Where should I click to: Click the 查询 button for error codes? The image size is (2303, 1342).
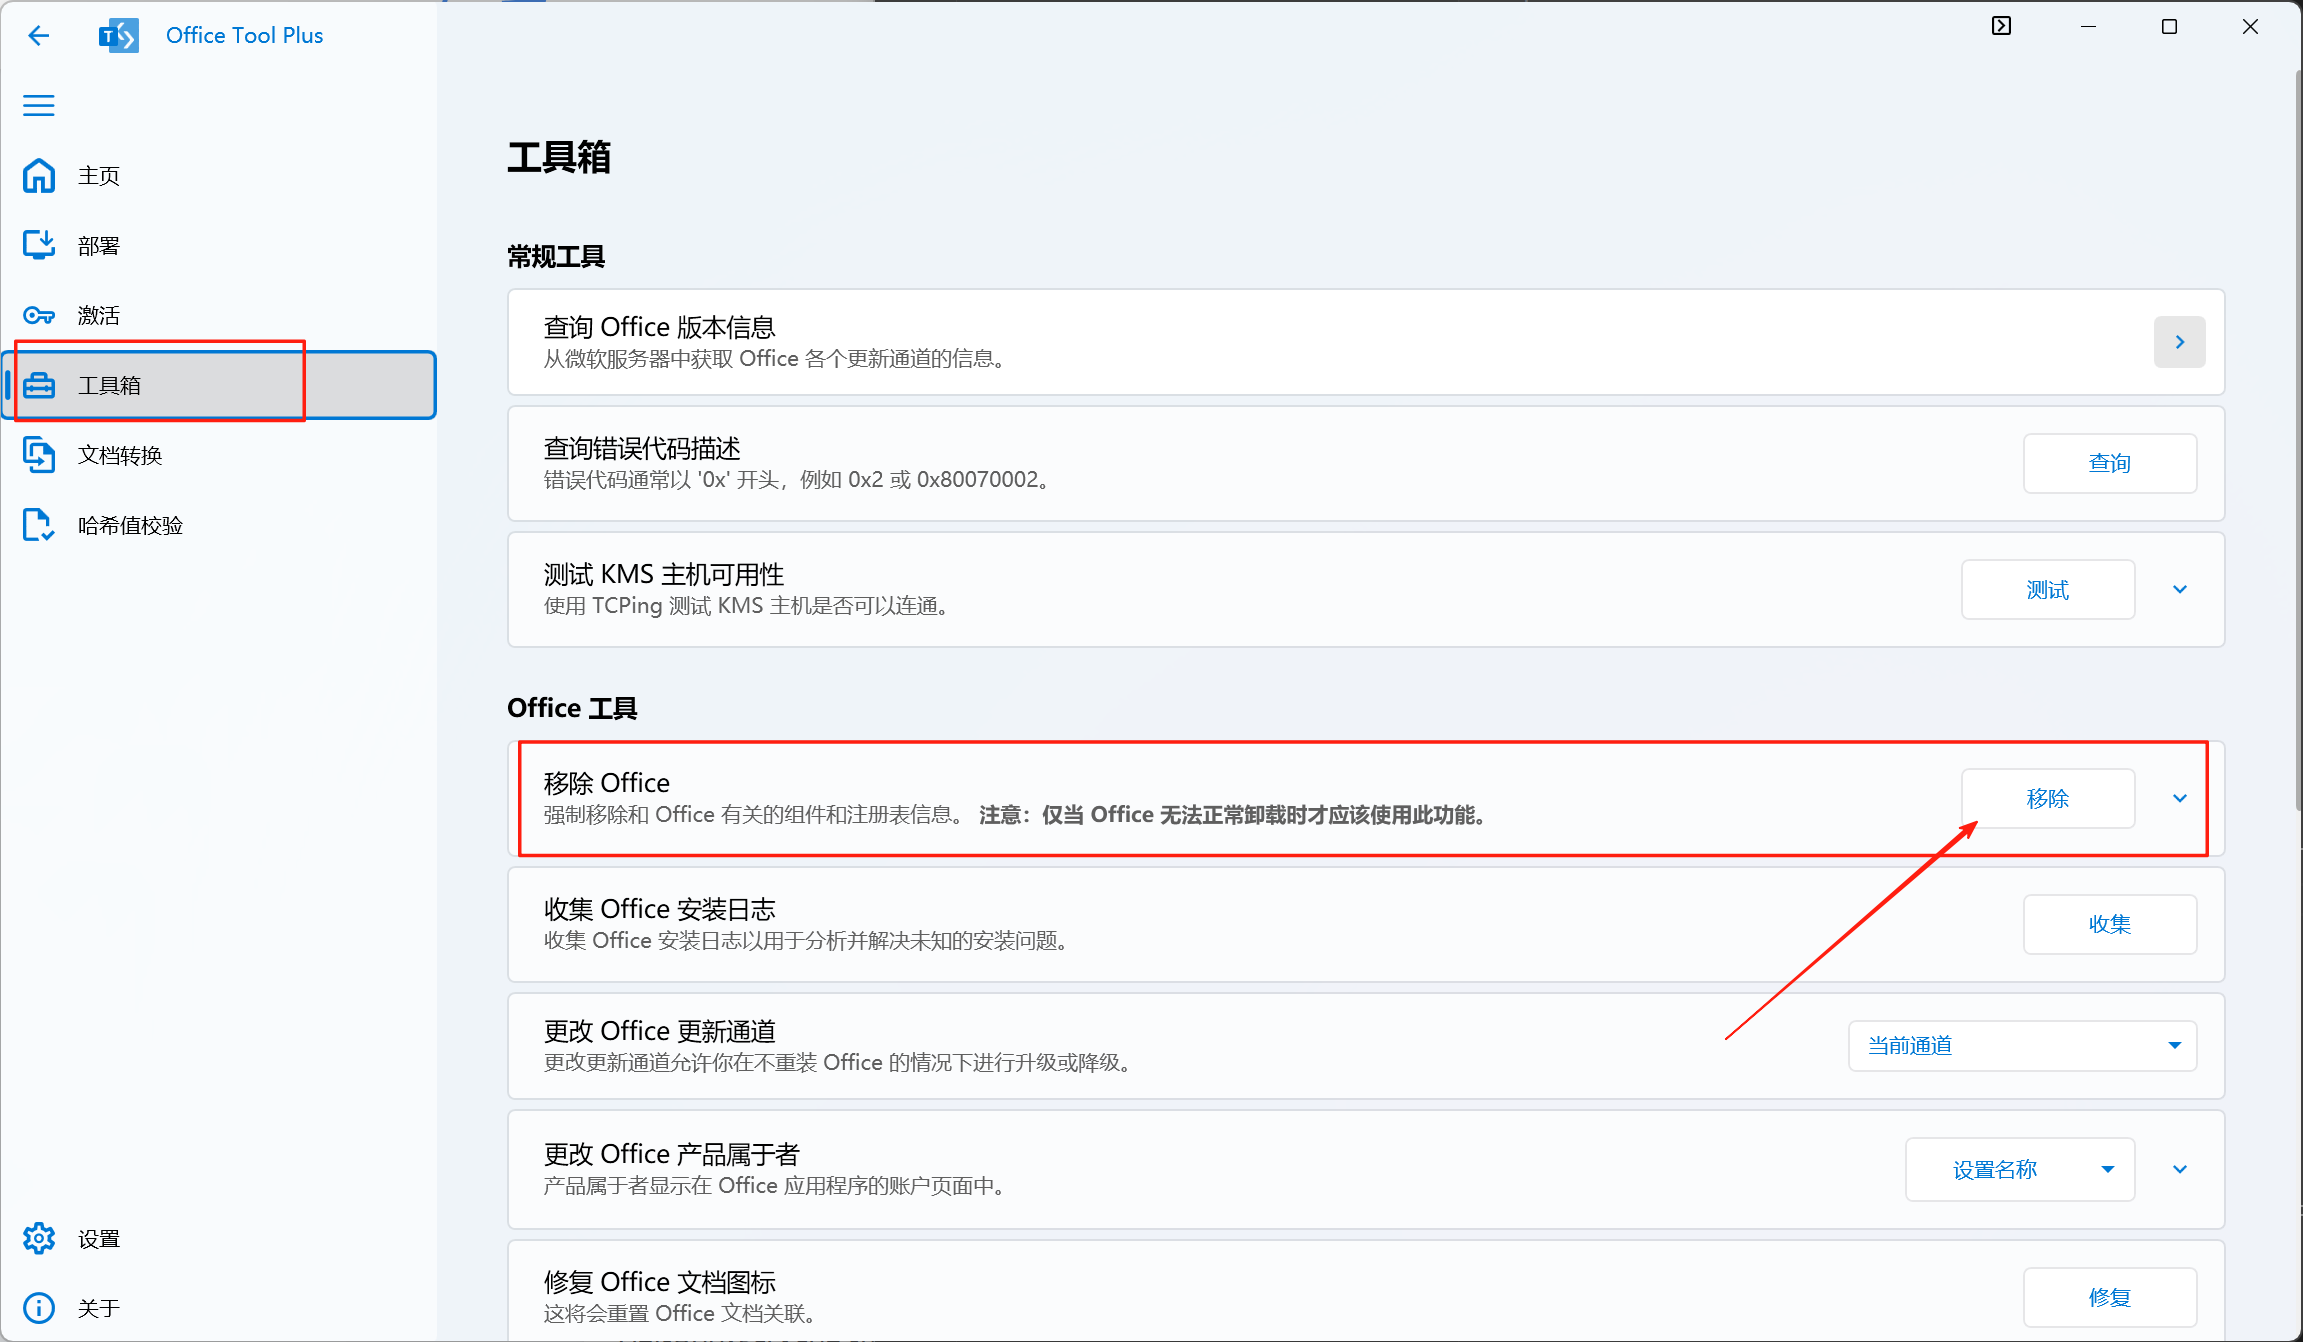[x=2110, y=463]
